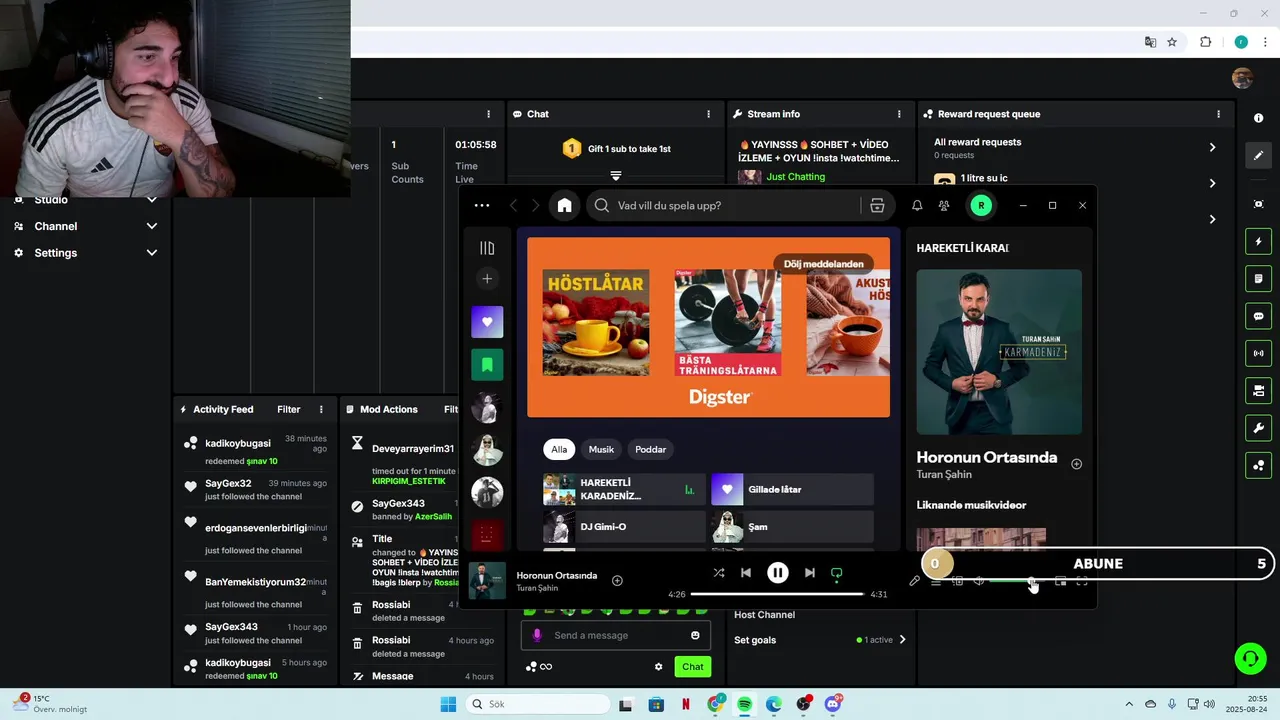Open Activity Feed Filter

click(x=289, y=409)
